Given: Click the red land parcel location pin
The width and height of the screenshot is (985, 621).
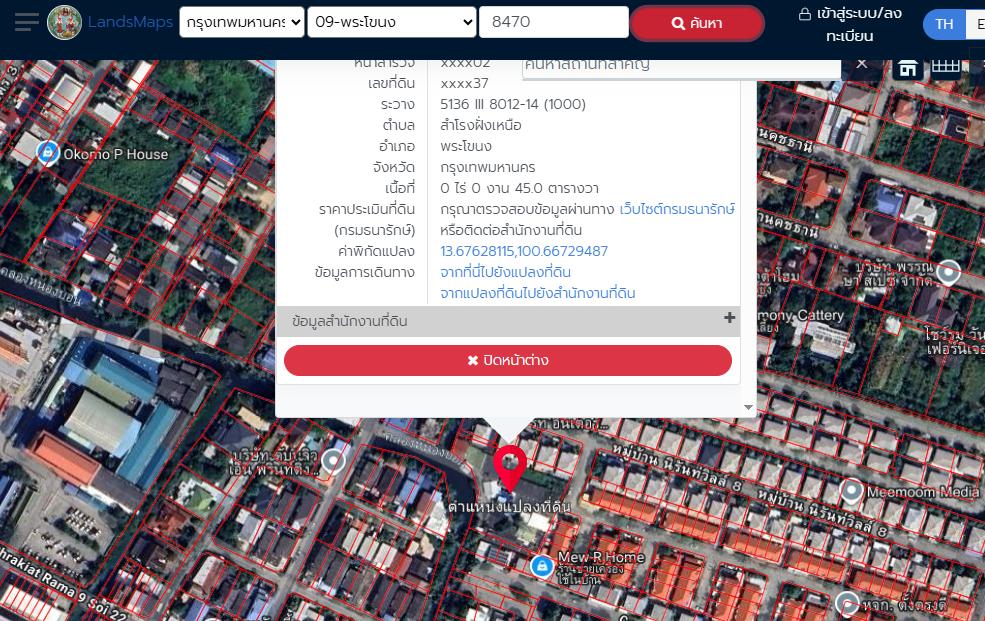Looking at the screenshot, I should coord(510,467).
